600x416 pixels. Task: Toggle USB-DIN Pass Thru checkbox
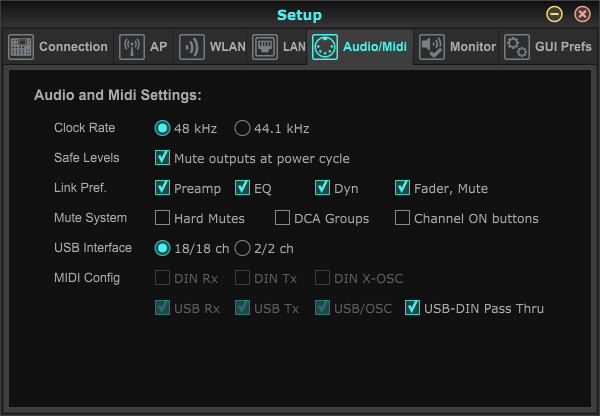coord(412,307)
